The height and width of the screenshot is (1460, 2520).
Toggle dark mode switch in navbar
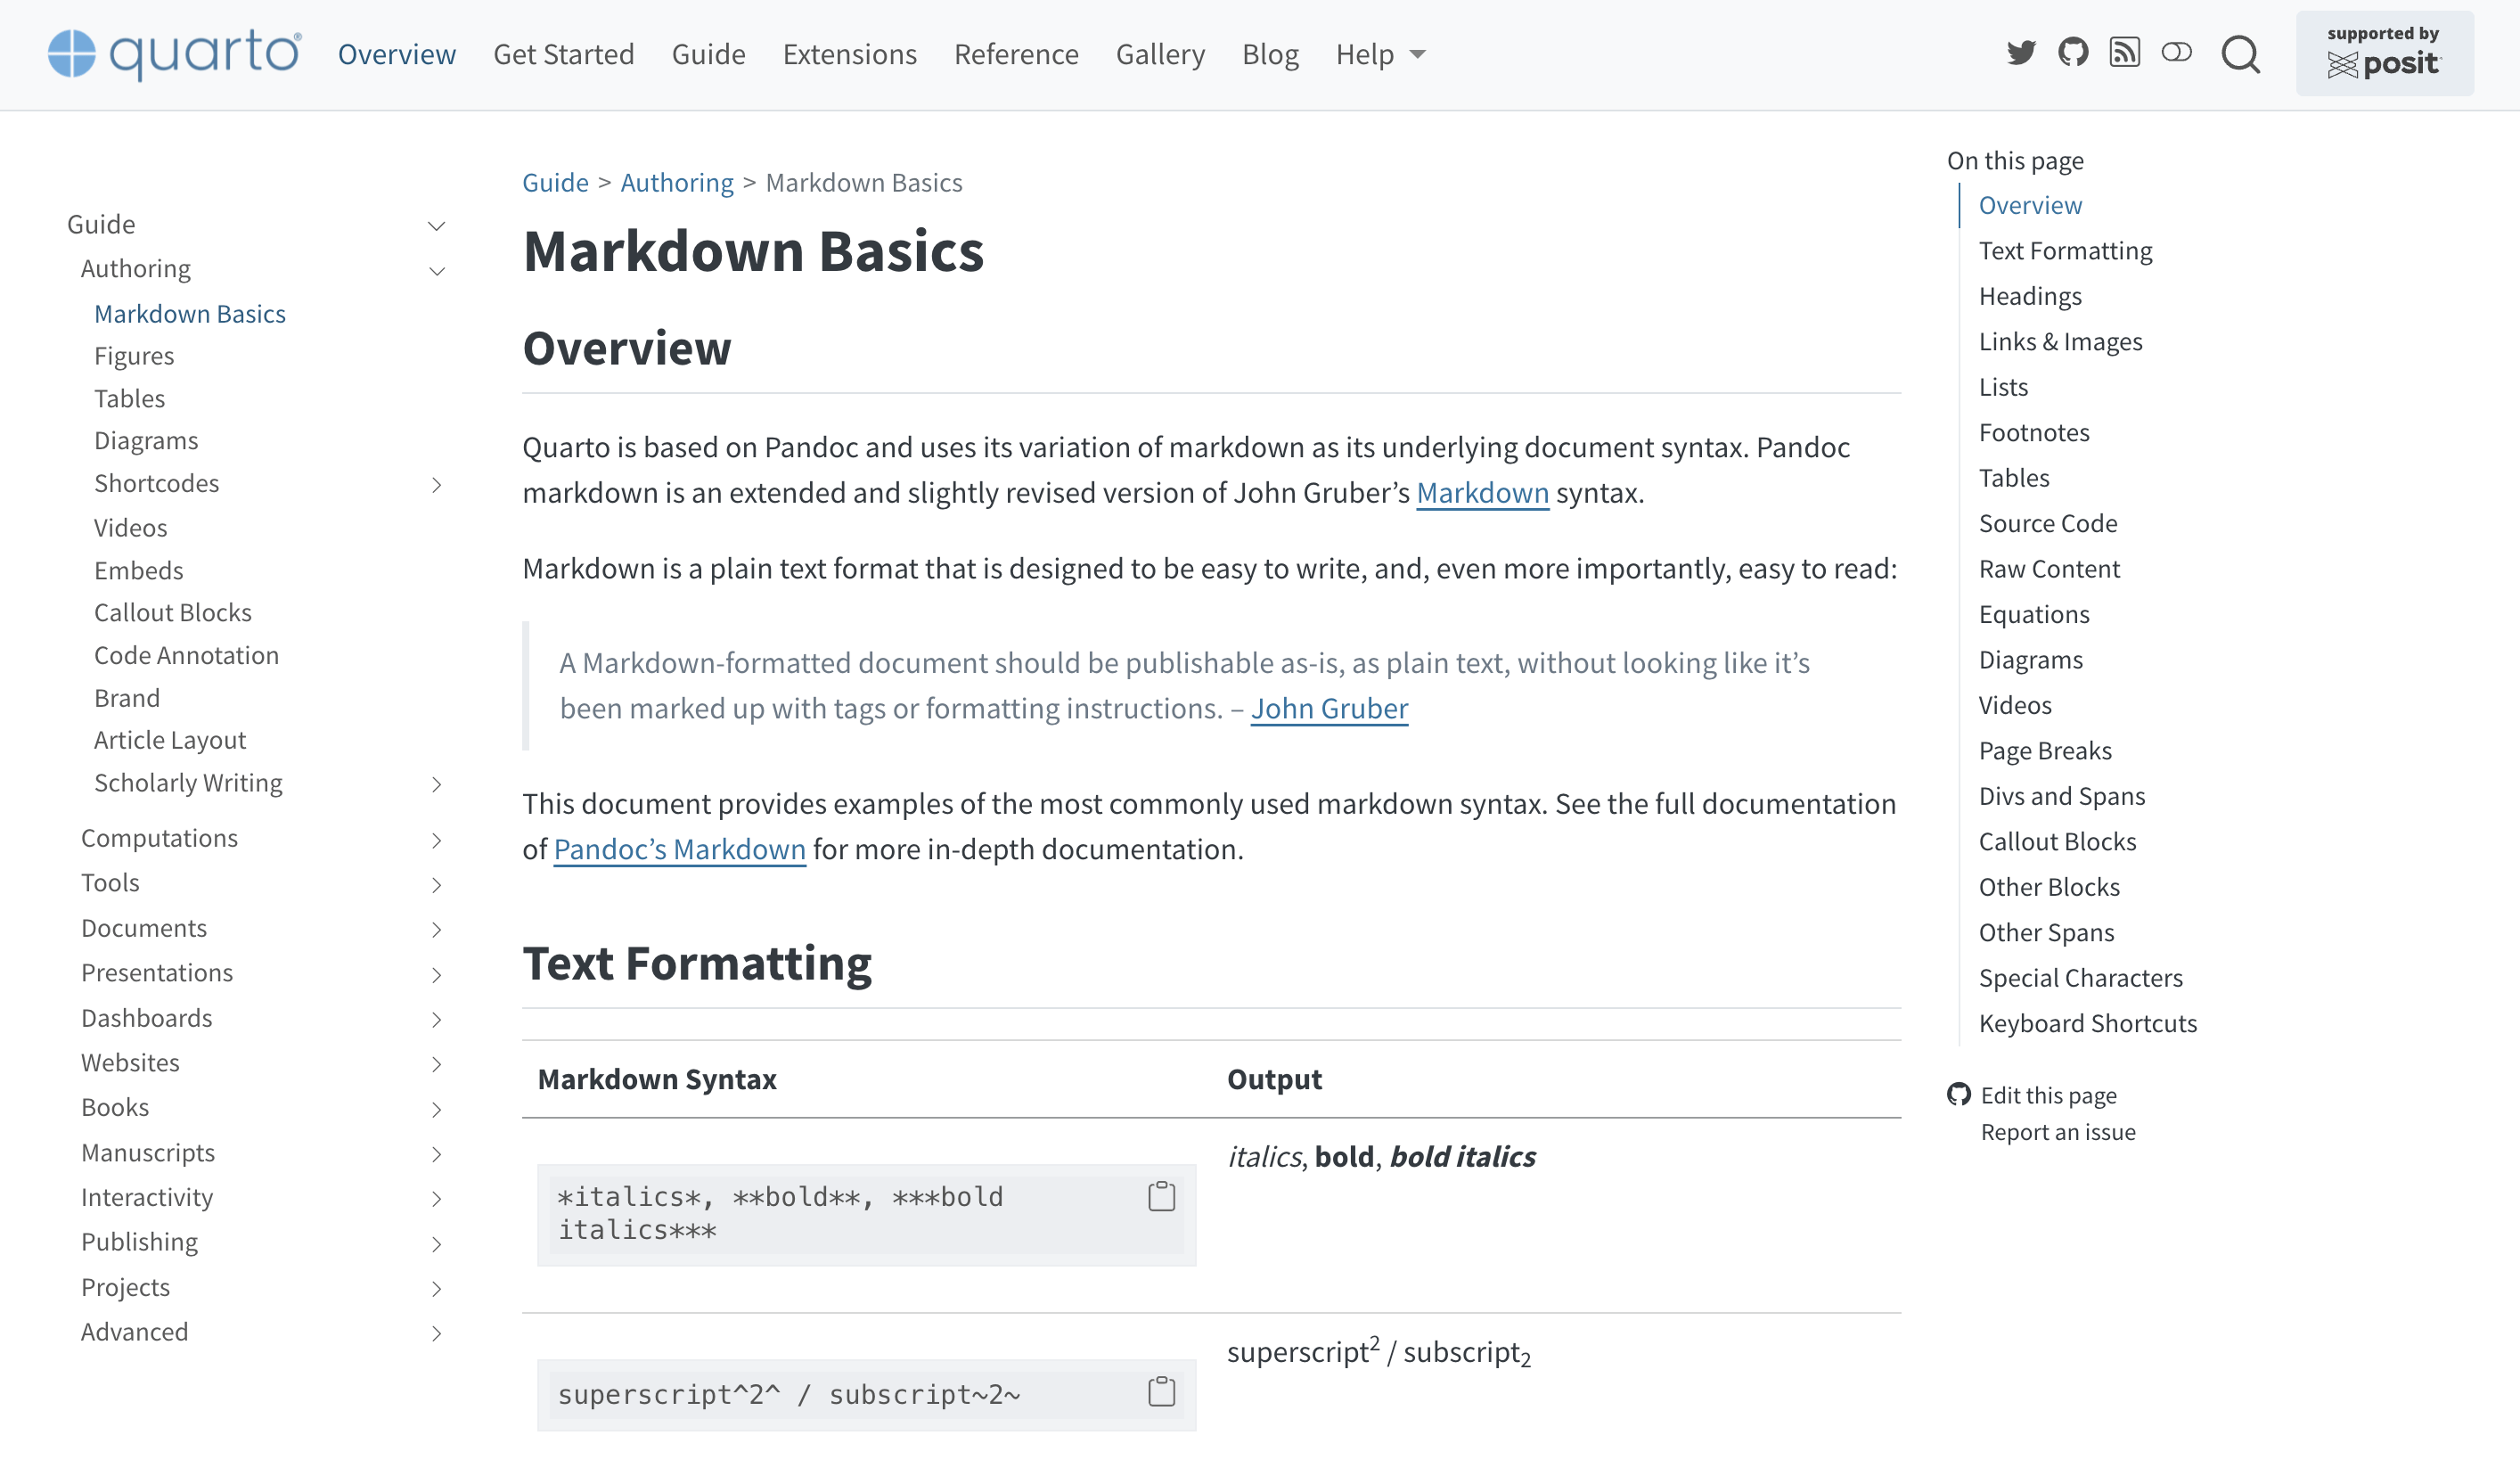(2176, 53)
